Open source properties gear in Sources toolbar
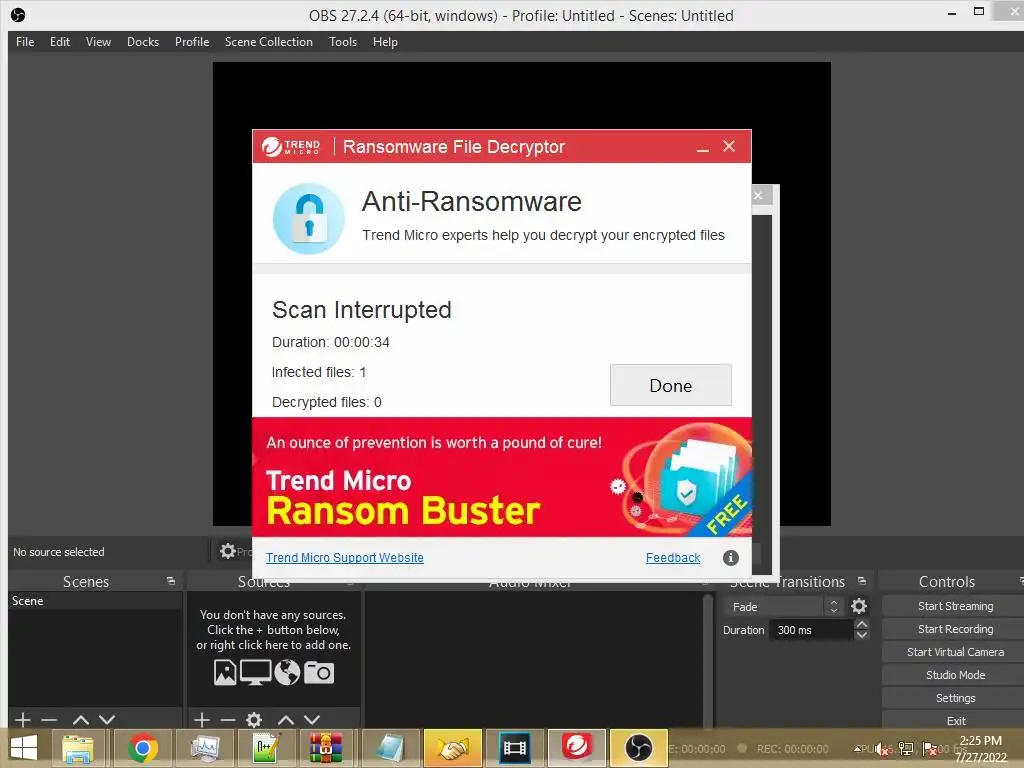The width and height of the screenshot is (1024, 768). click(x=254, y=720)
